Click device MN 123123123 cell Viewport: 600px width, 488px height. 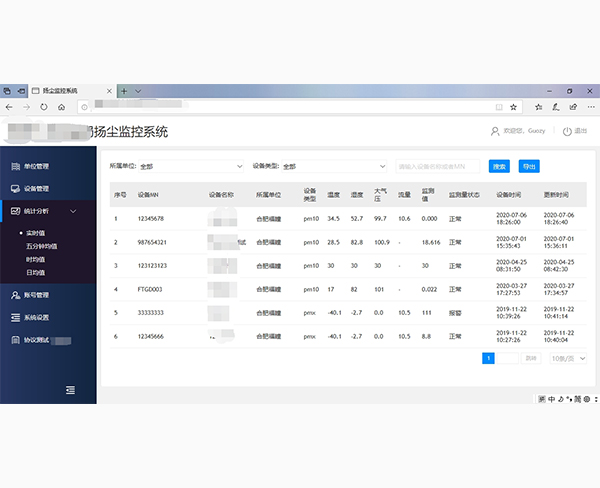[152, 266]
